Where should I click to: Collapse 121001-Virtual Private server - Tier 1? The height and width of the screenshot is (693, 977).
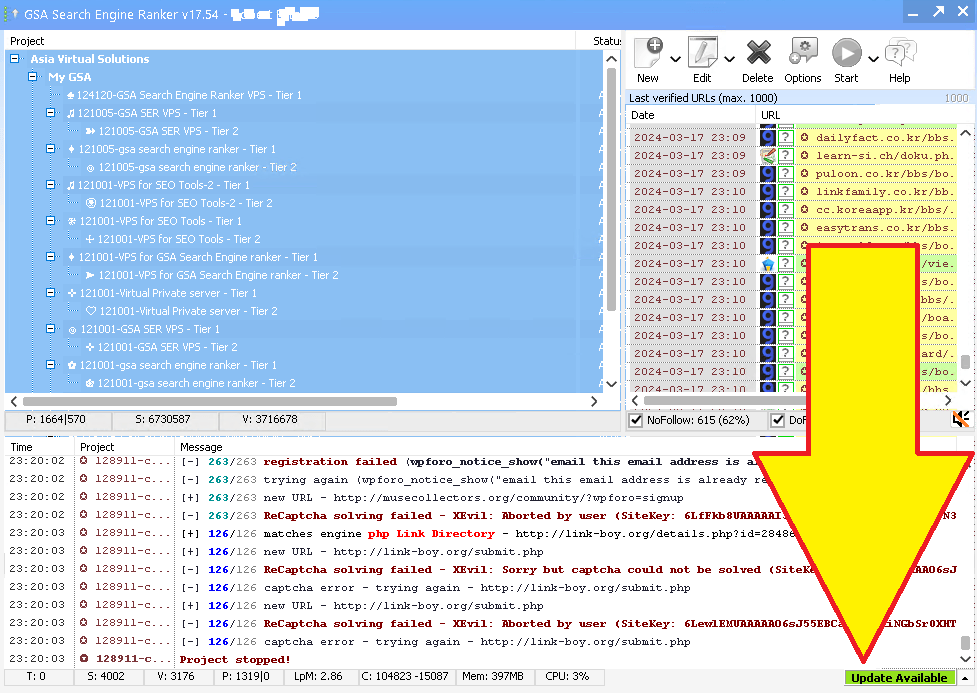tap(50, 292)
